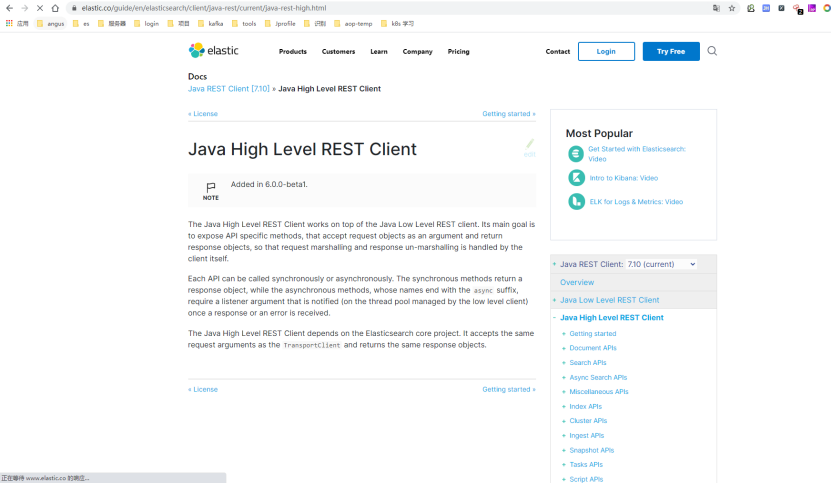Expand Document APIs in sidebar tree
Viewport: 831px width, 484px height.
click(564, 348)
